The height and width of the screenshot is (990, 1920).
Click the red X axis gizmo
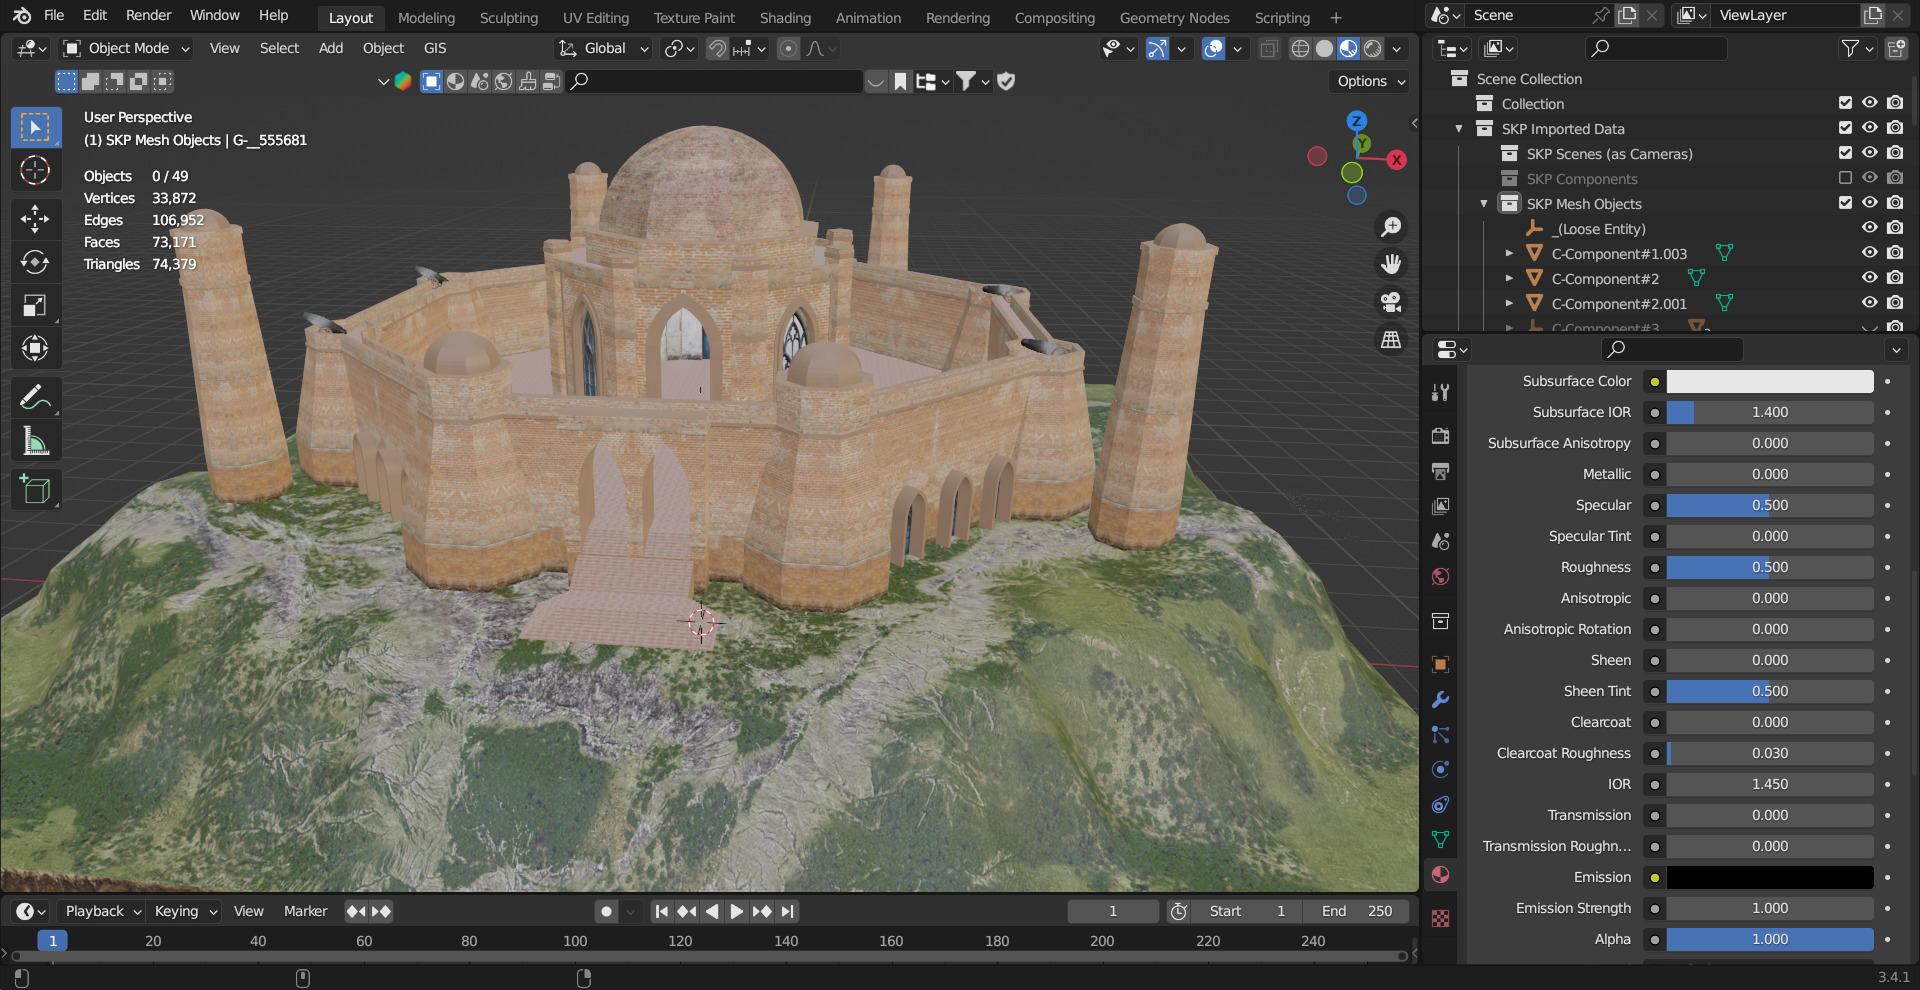pyautogui.click(x=1396, y=160)
